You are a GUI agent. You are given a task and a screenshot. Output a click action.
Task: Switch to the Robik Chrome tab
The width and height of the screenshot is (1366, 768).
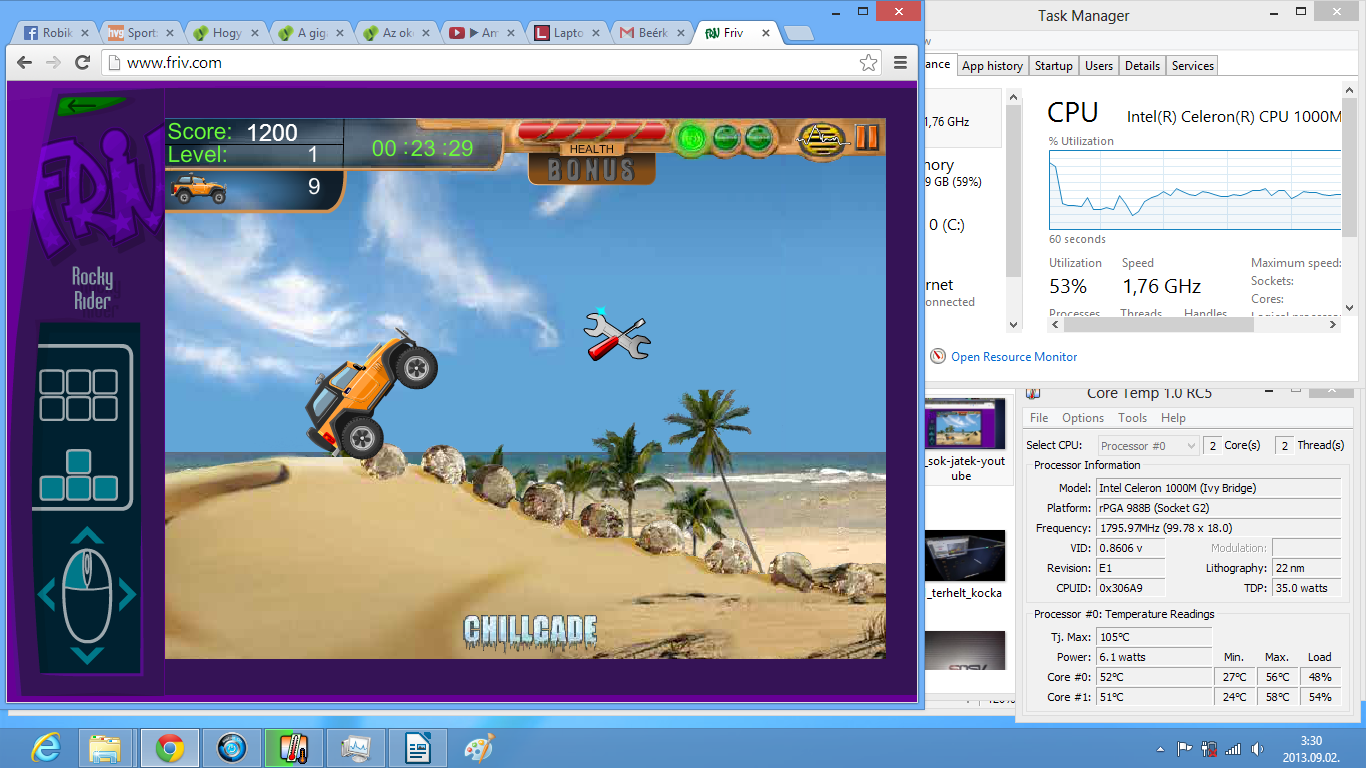(56, 33)
